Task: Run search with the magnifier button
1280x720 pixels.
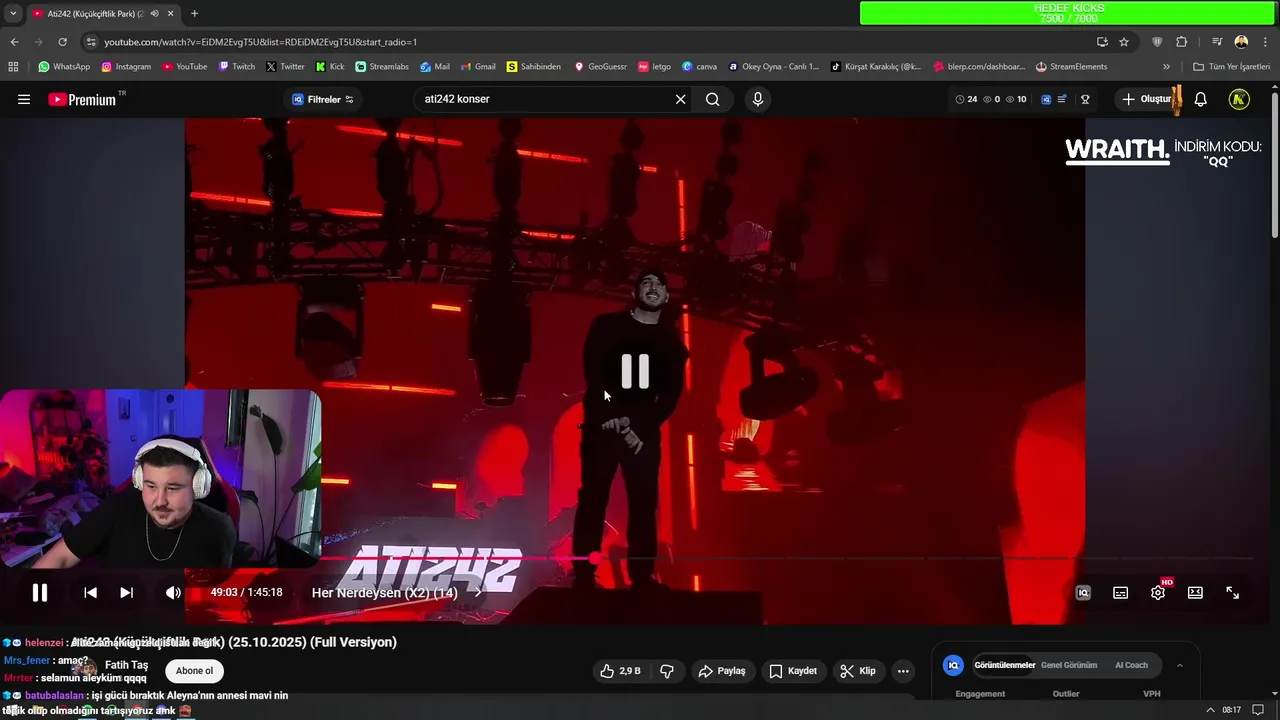Action: 712,99
